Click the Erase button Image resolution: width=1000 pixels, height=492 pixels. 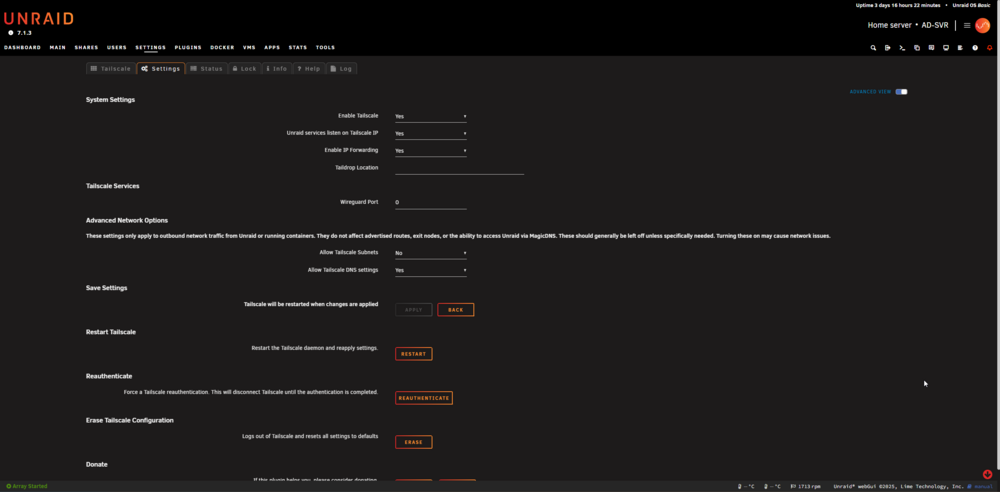(414, 442)
